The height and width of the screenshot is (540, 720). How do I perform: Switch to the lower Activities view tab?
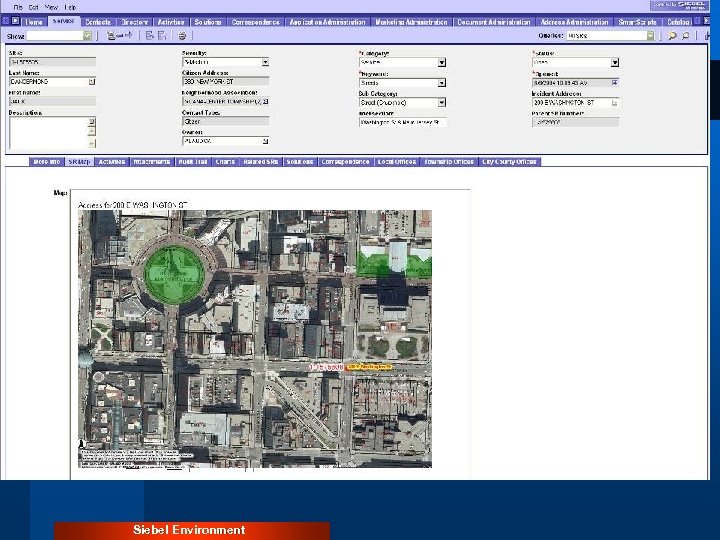(112, 162)
